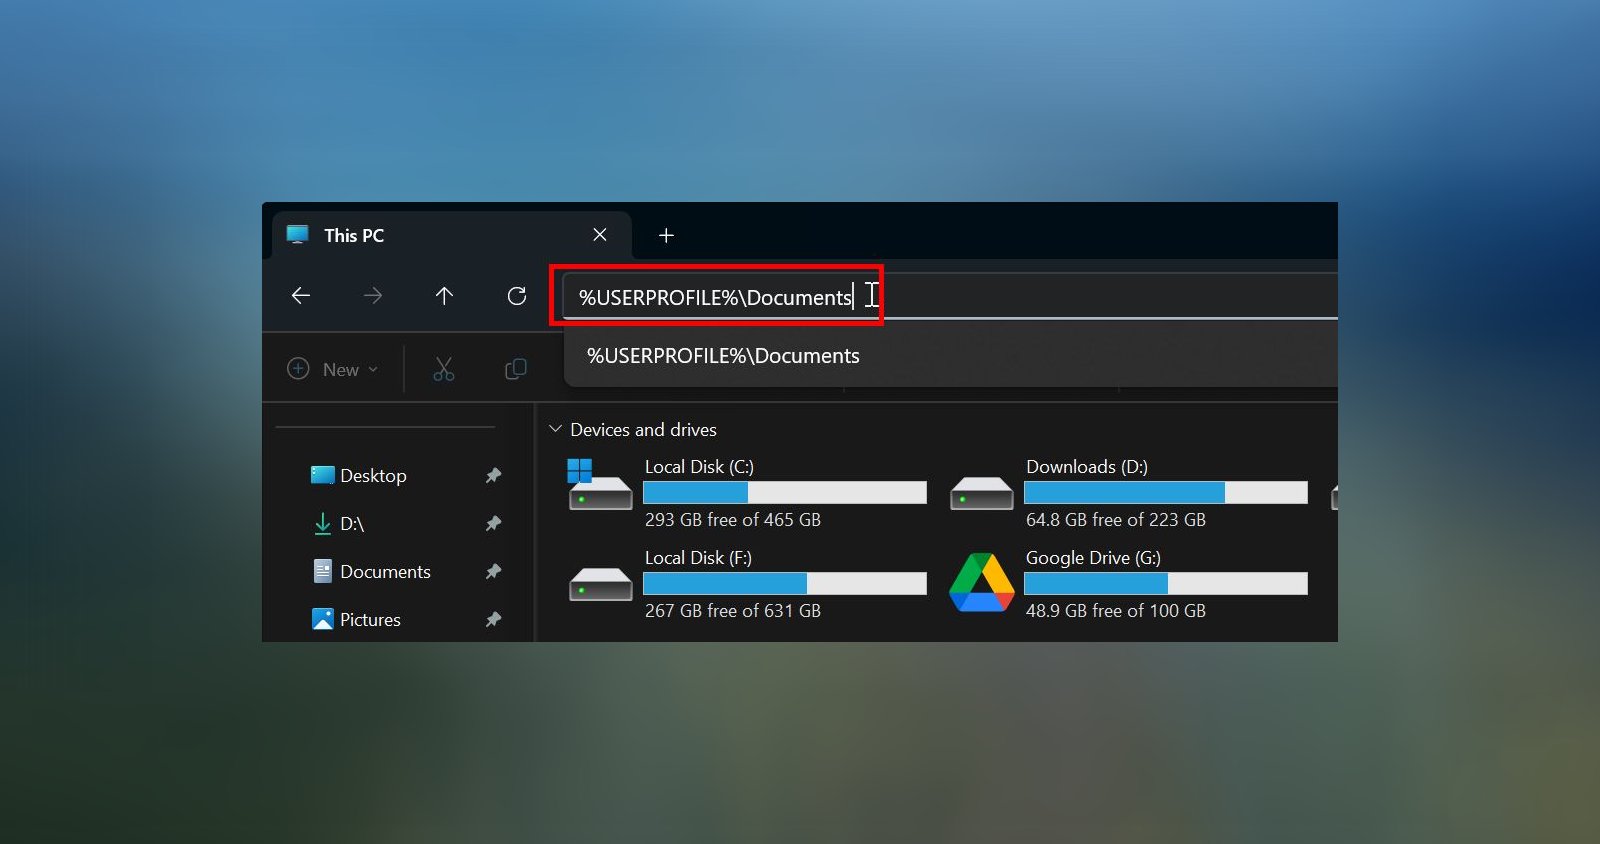Click the 'Local Disk (F:)' label

pos(698,558)
